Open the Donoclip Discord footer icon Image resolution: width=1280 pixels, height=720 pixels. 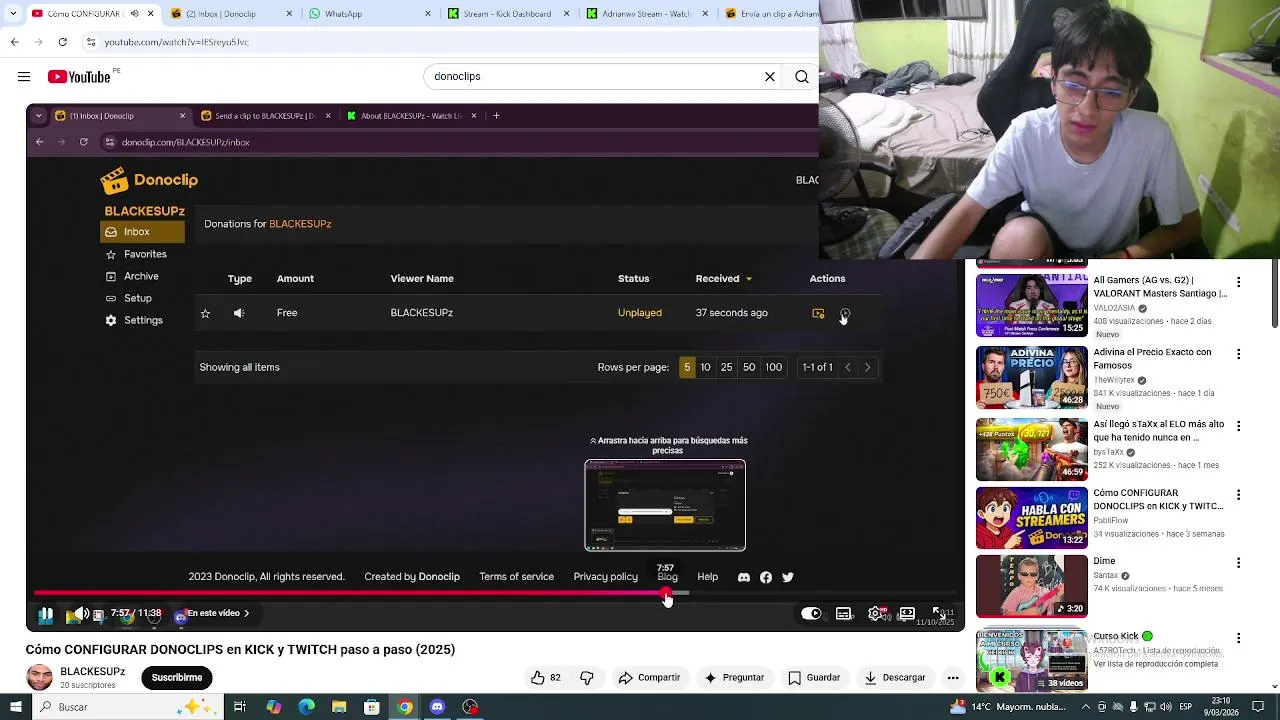pyautogui.click(x=743, y=577)
